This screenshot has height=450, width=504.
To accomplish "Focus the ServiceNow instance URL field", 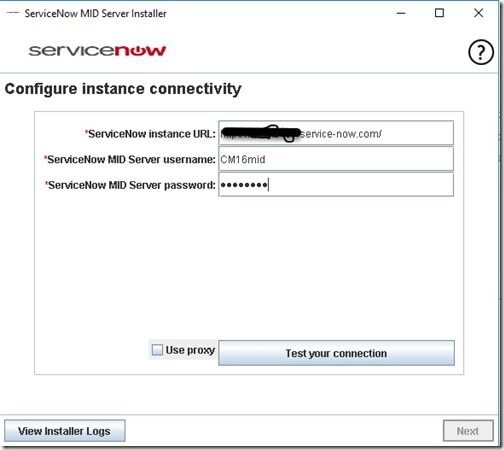I will [x=336, y=133].
